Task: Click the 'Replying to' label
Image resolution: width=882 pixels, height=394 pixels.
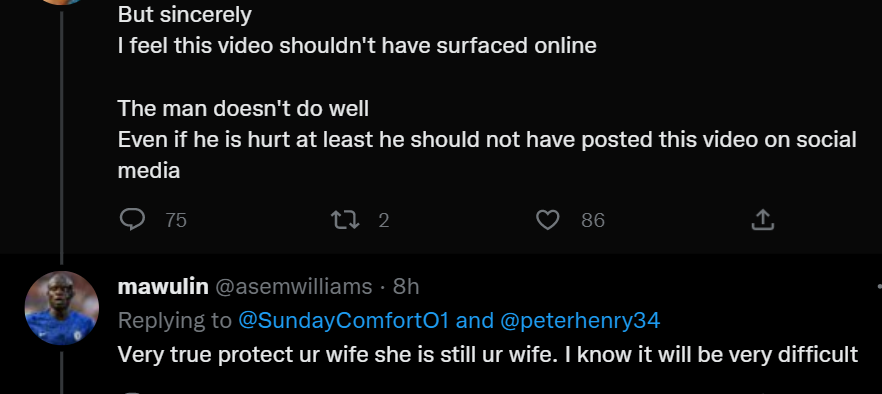Action: pyautogui.click(x=175, y=320)
